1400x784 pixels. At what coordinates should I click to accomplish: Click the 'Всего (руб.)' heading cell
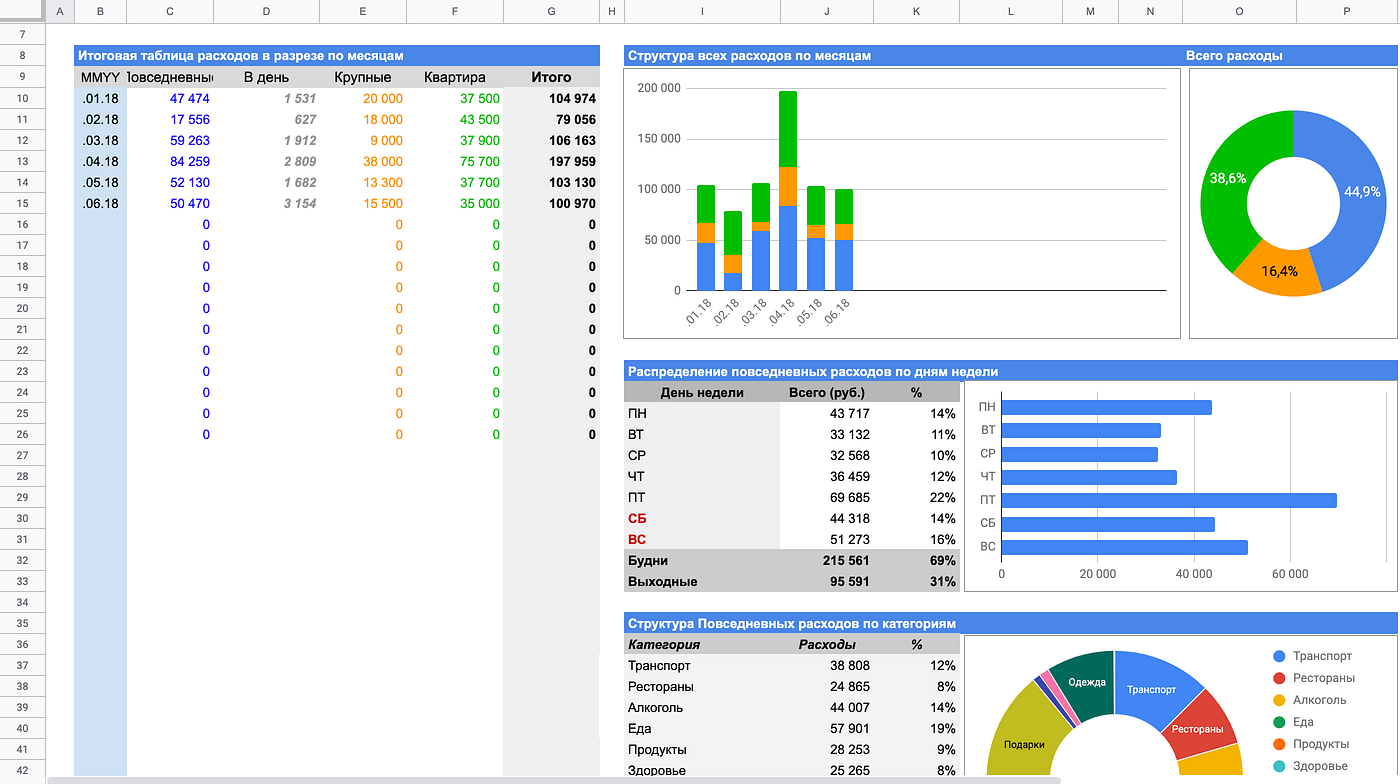click(x=827, y=392)
